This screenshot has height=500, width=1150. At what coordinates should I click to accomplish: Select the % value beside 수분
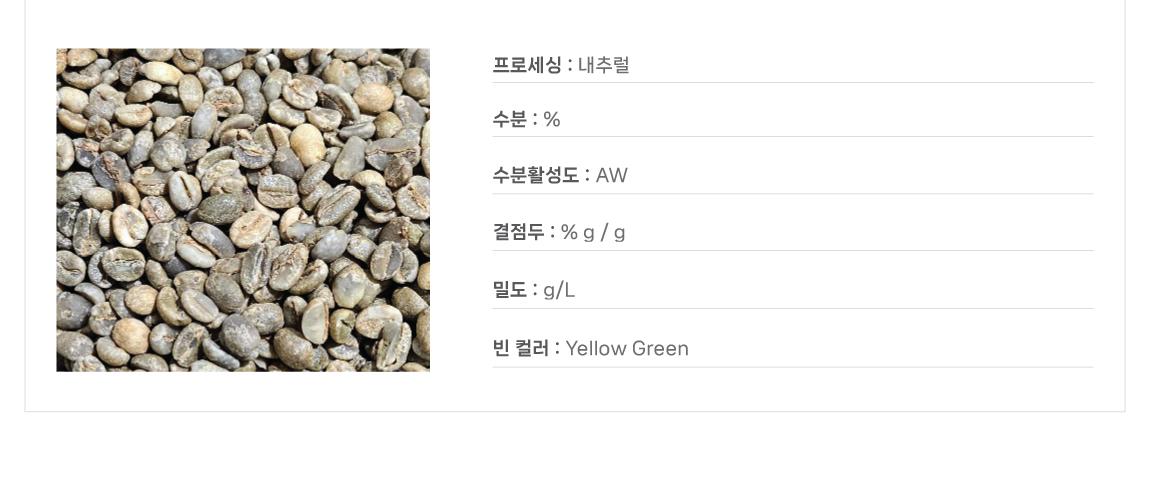552,120
